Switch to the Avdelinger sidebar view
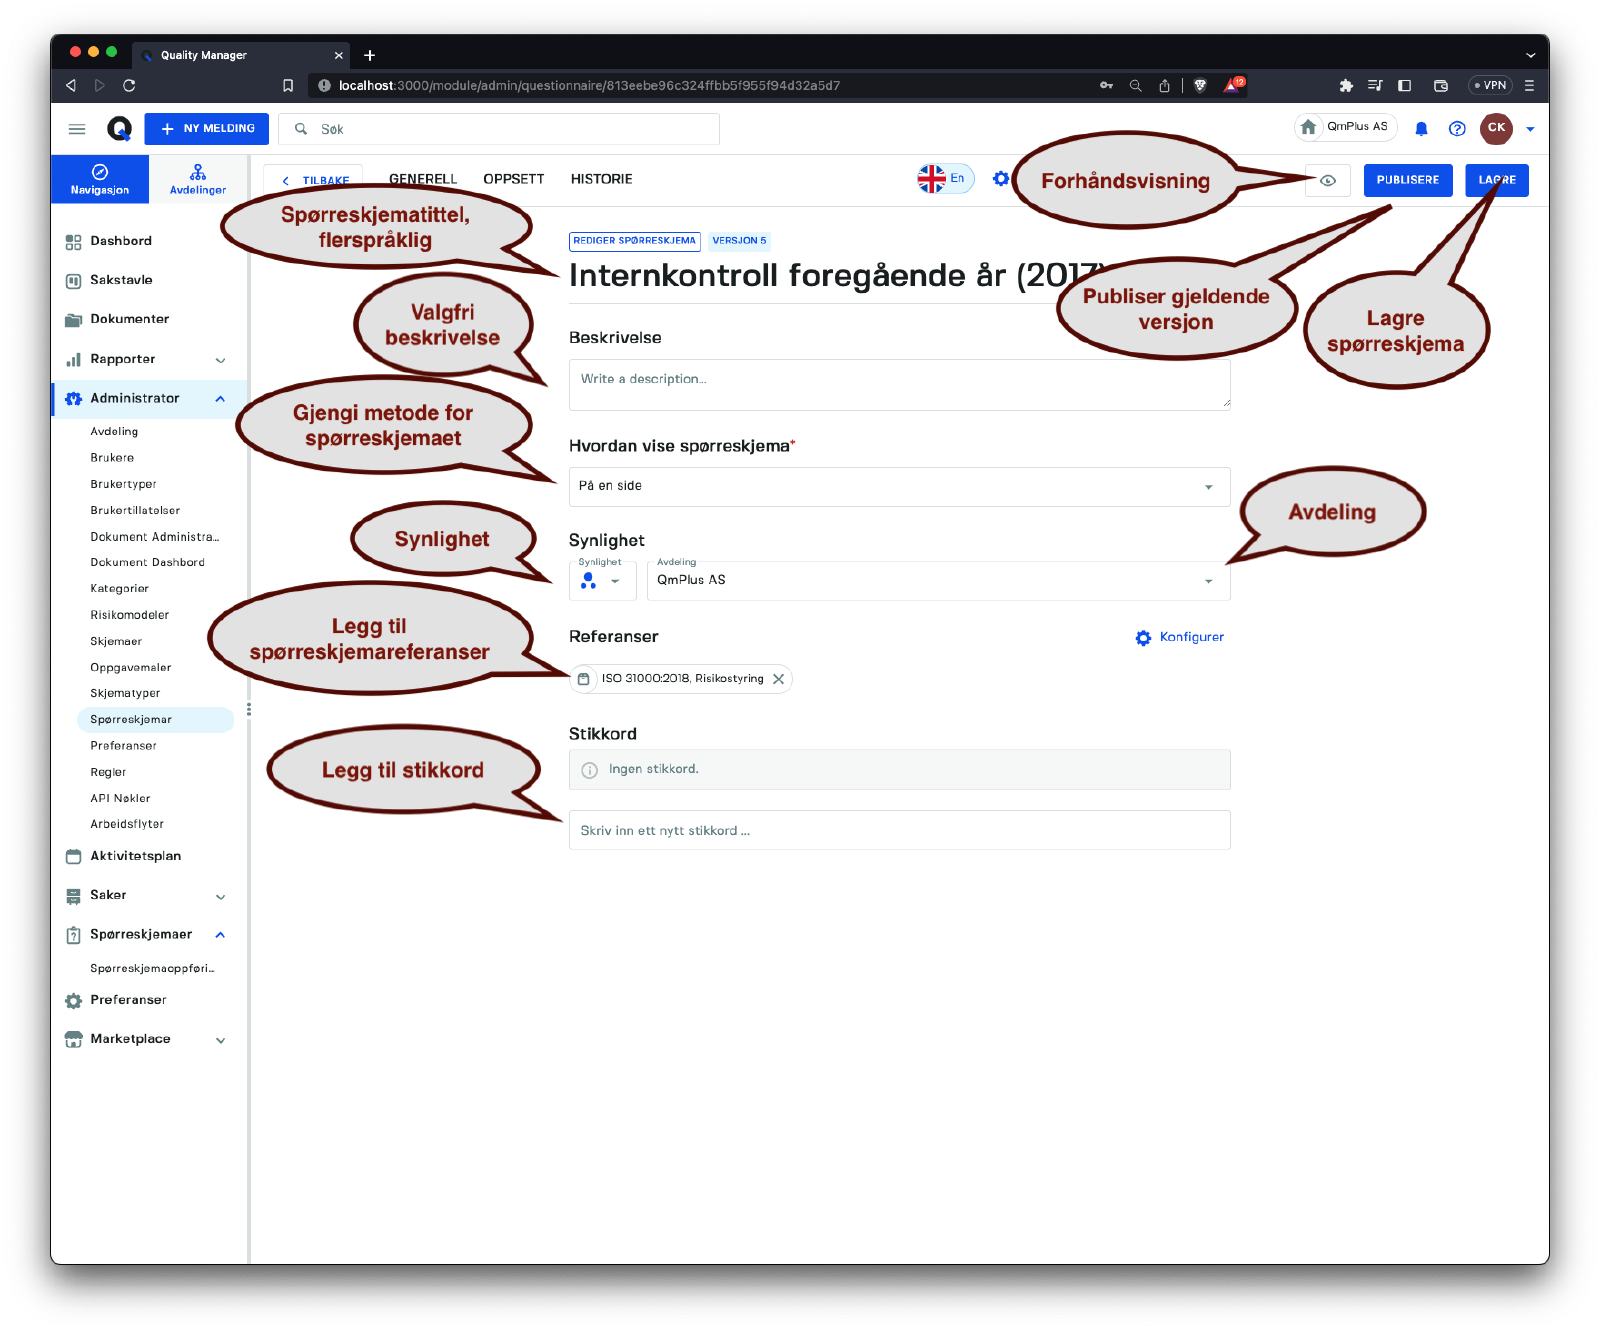The width and height of the screenshot is (1600, 1331). click(x=198, y=179)
